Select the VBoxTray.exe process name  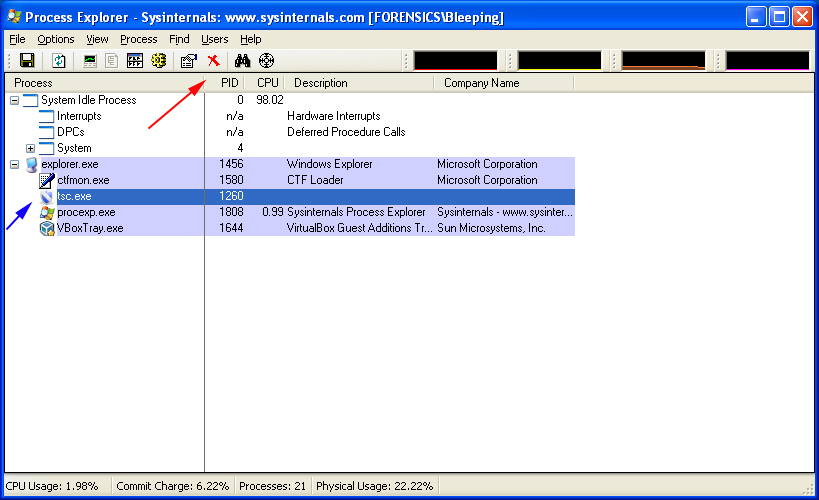(90, 229)
